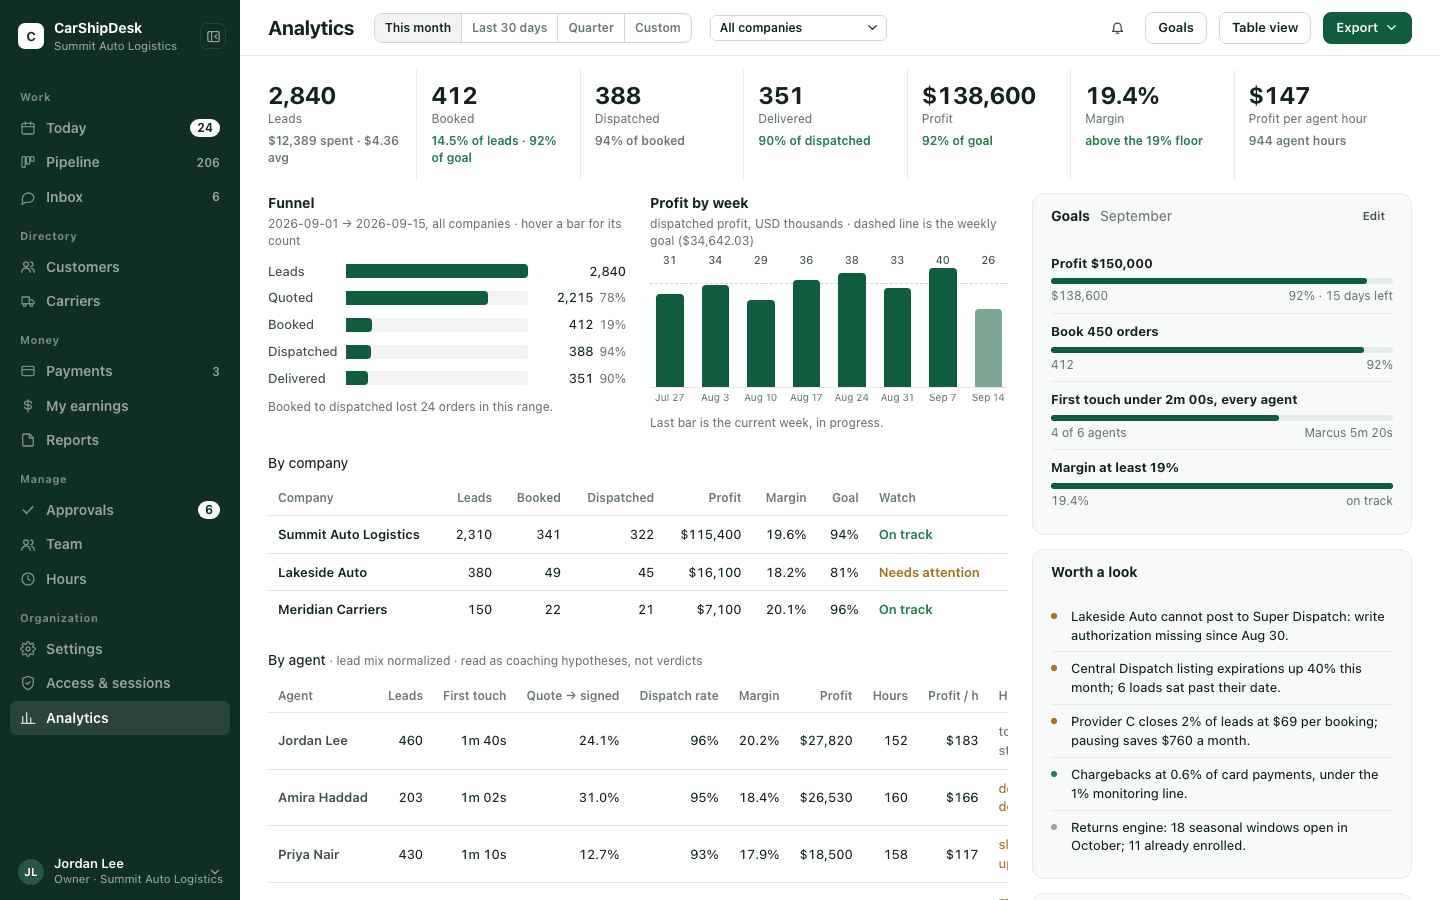Open the Export dropdown button
Viewport: 1440px width, 900px height.
(1367, 28)
